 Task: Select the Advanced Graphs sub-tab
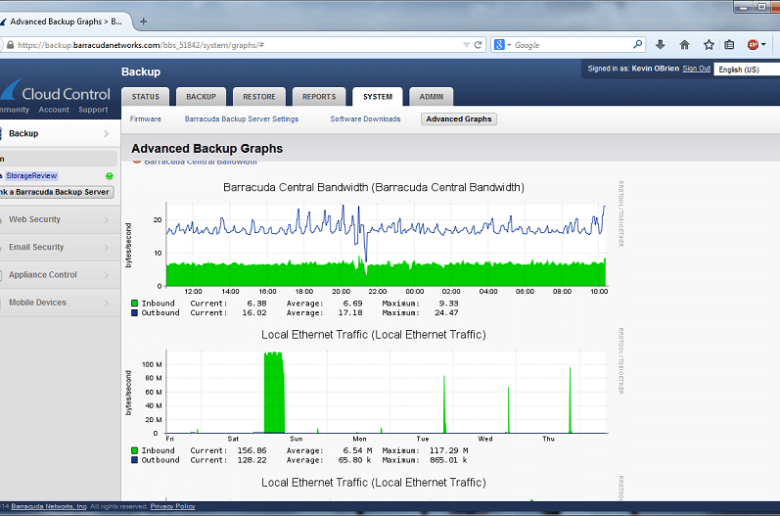click(459, 119)
